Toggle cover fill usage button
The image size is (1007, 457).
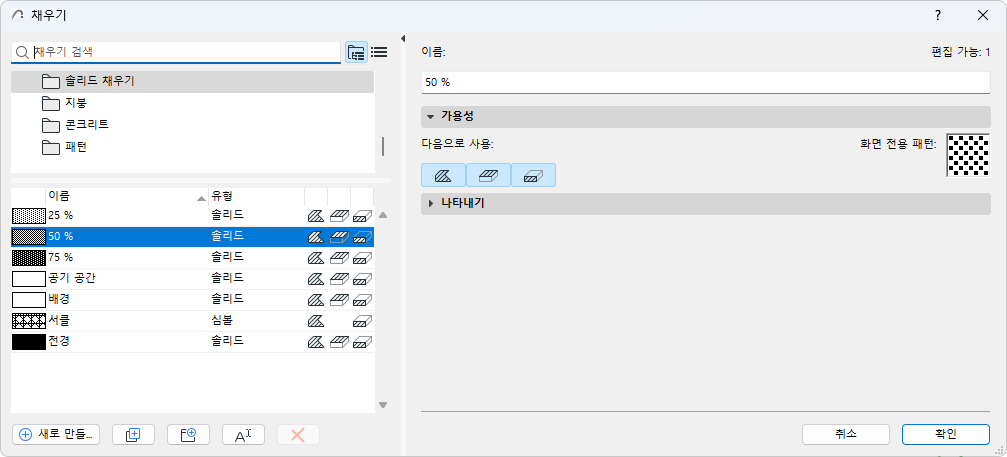488,175
